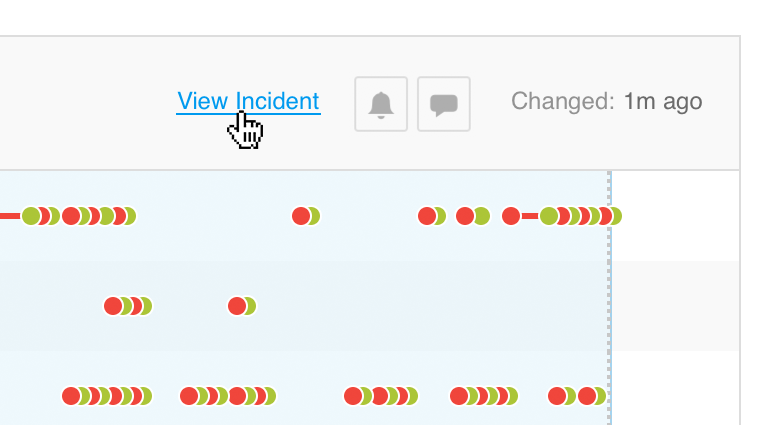Click the 'Changed: 1m ago' timestamp
Viewport: 769px width, 425px height.
coord(607,101)
